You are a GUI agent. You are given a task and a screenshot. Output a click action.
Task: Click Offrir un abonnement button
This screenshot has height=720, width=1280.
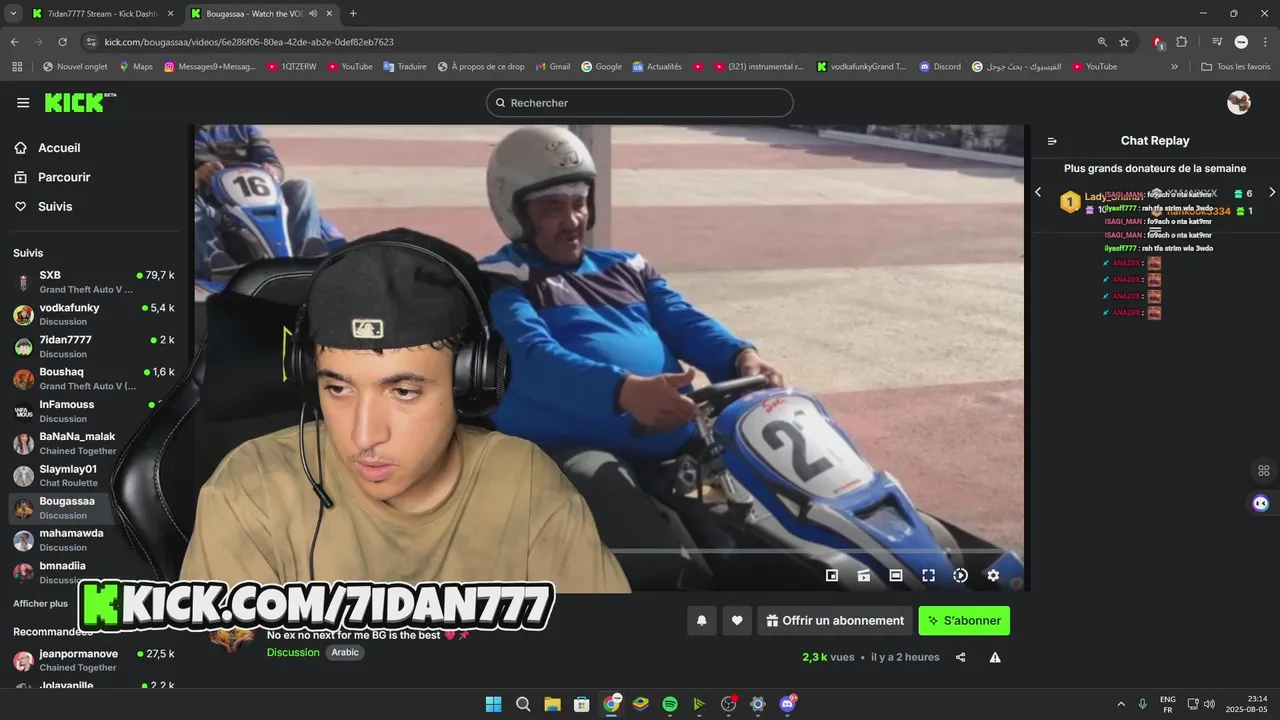[x=835, y=621]
